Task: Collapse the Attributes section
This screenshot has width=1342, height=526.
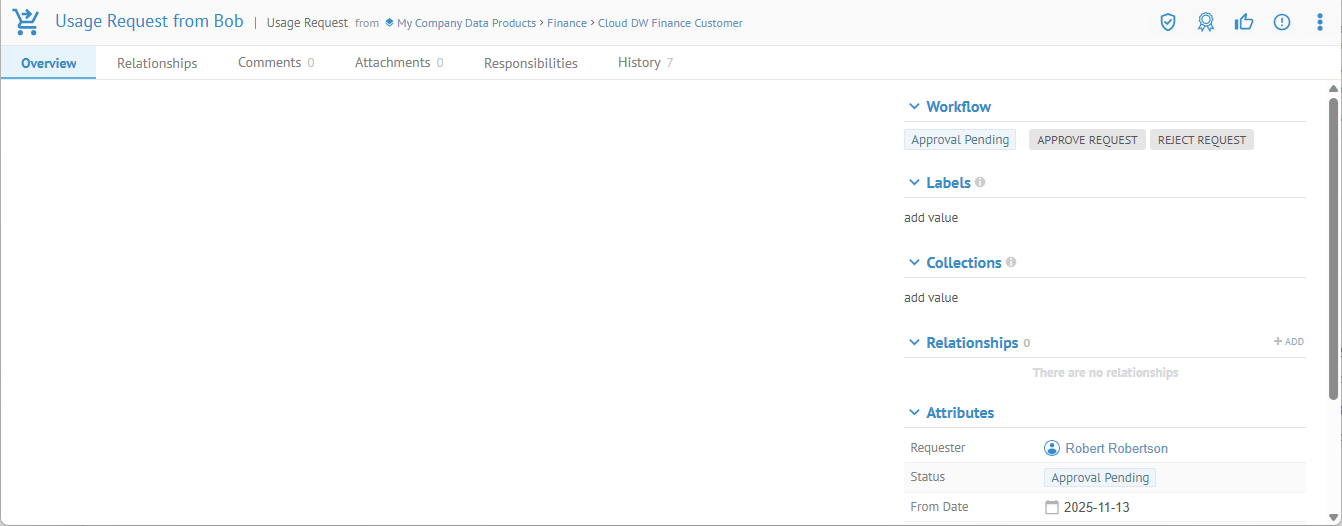Action: pos(913,413)
